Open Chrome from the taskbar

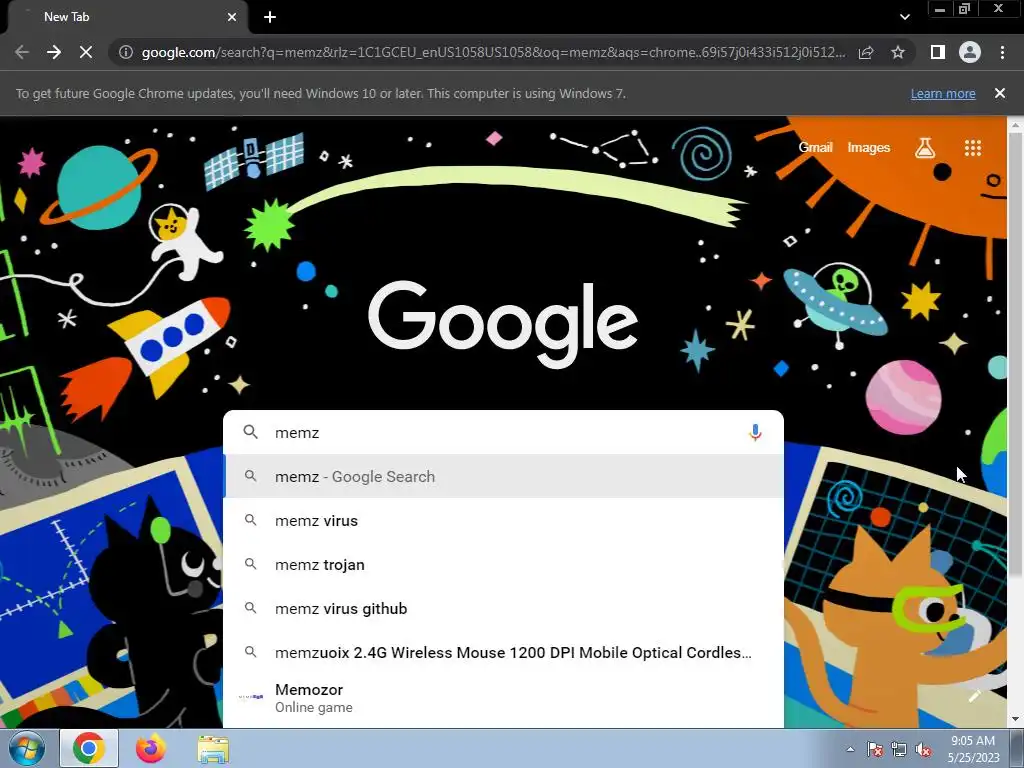pyautogui.click(x=89, y=748)
